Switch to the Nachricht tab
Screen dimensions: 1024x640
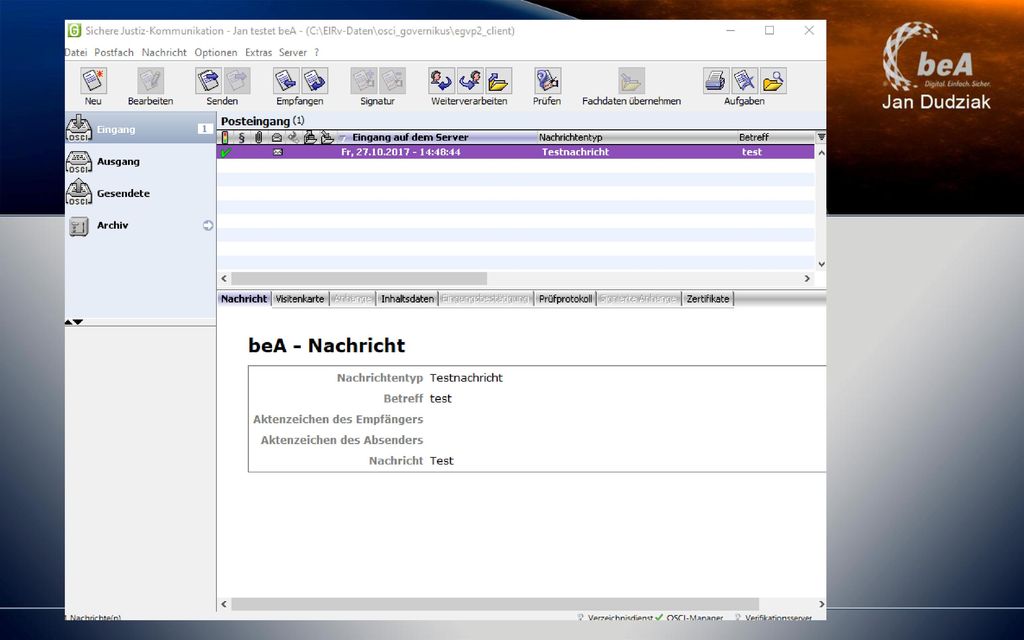click(244, 298)
